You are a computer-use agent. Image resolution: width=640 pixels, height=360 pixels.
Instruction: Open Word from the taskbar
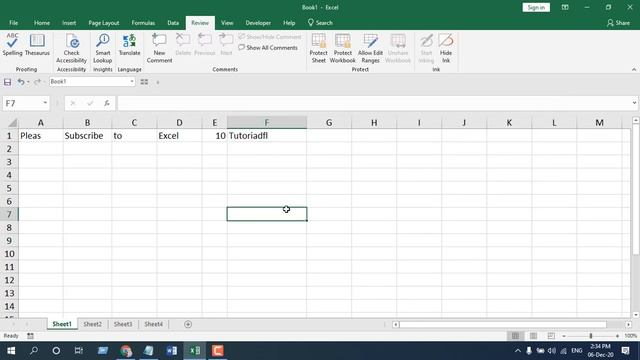click(x=172, y=351)
